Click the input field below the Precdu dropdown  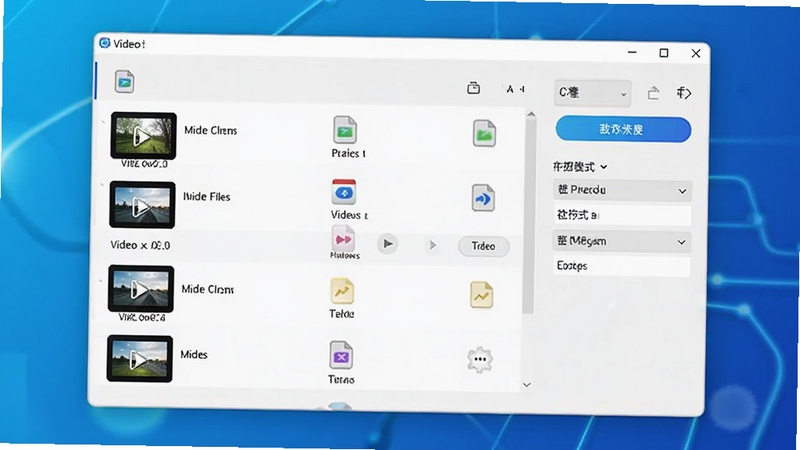point(622,215)
